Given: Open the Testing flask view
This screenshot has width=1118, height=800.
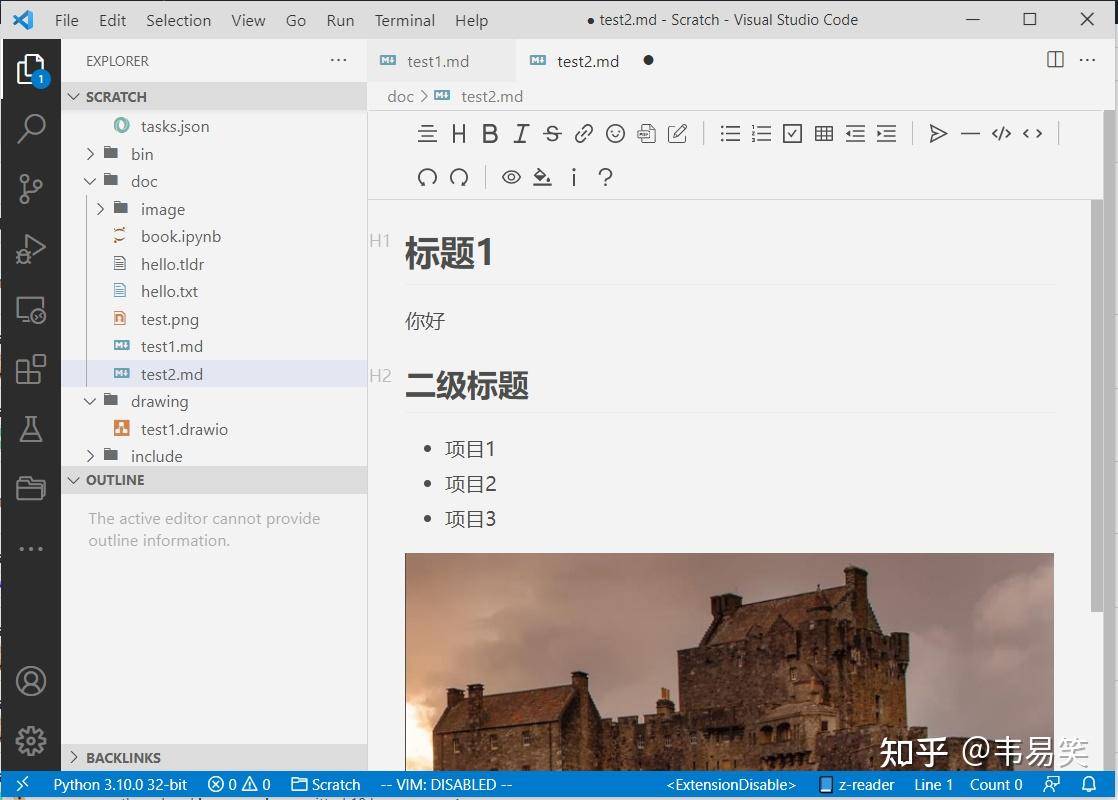Looking at the screenshot, I should click(x=31, y=429).
